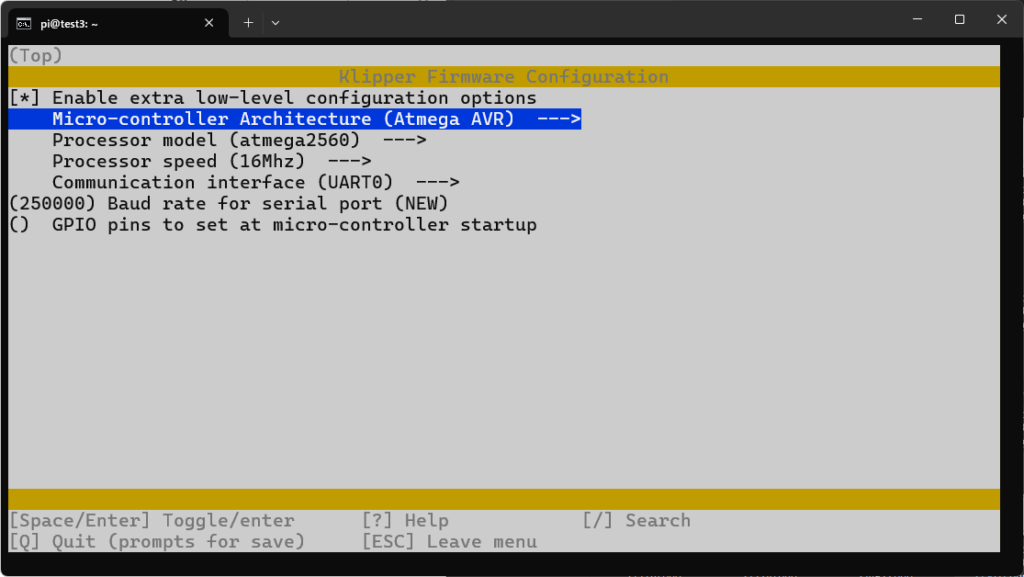Click the [Q] Quit prompt hint

point(156,541)
